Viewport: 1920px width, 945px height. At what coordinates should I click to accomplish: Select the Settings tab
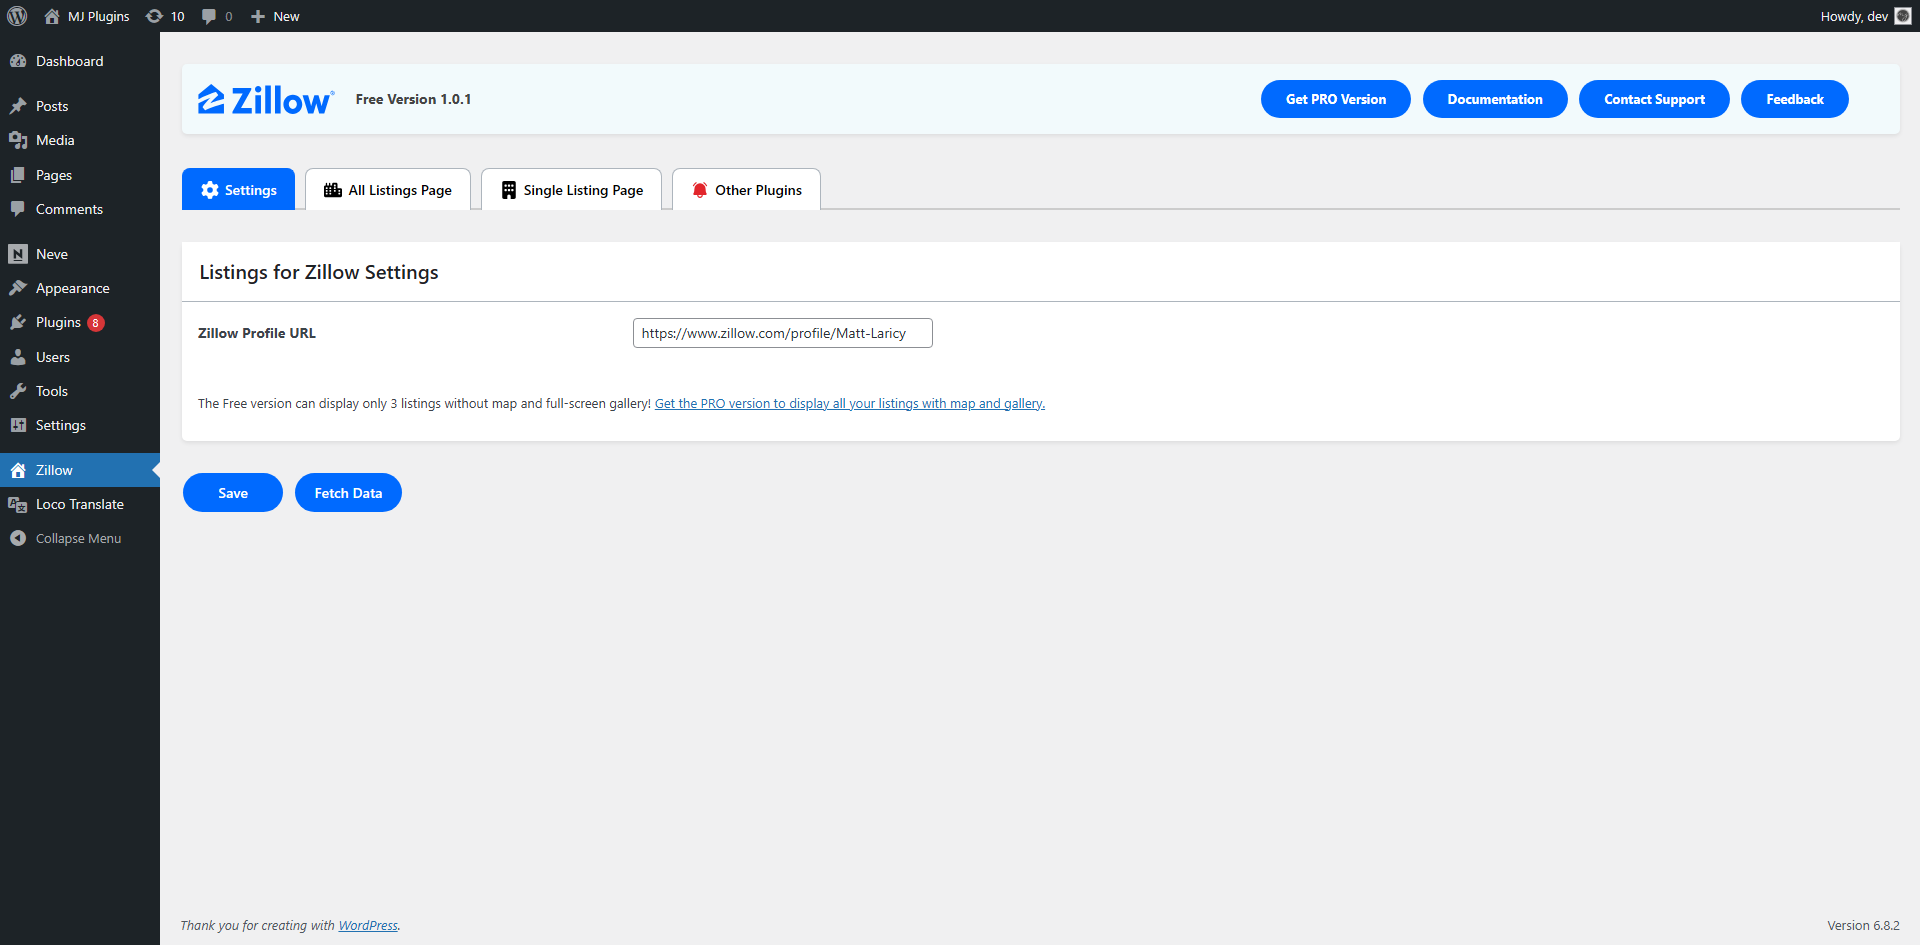click(x=238, y=190)
